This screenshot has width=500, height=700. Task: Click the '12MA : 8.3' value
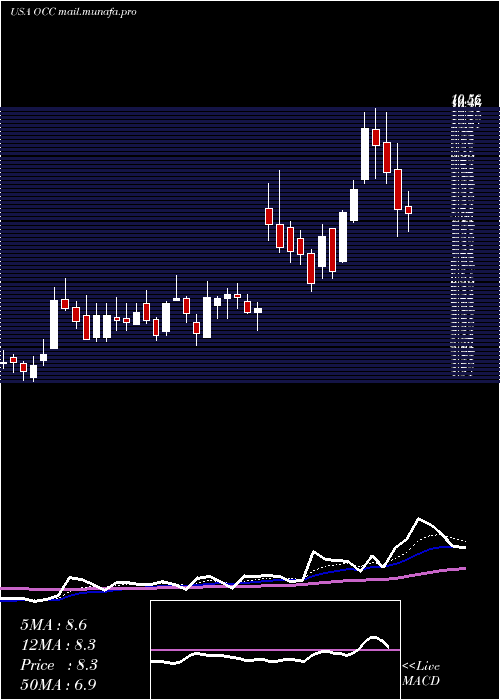tap(58, 645)
